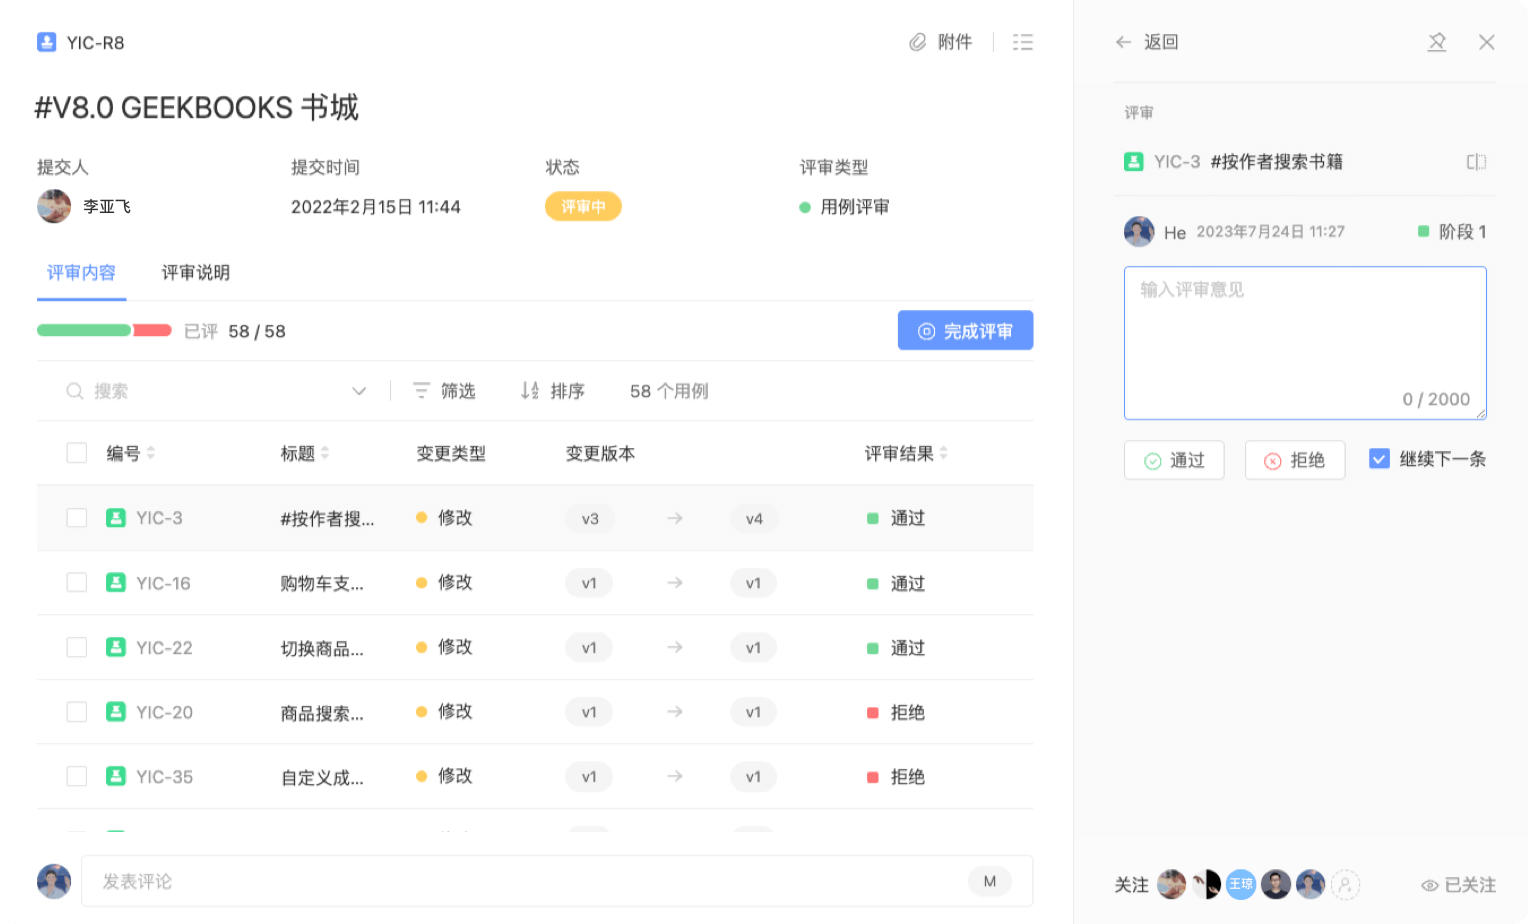Open the list outline icon beside 附件
1528x924 pixels.
(x=1022, y=42)
